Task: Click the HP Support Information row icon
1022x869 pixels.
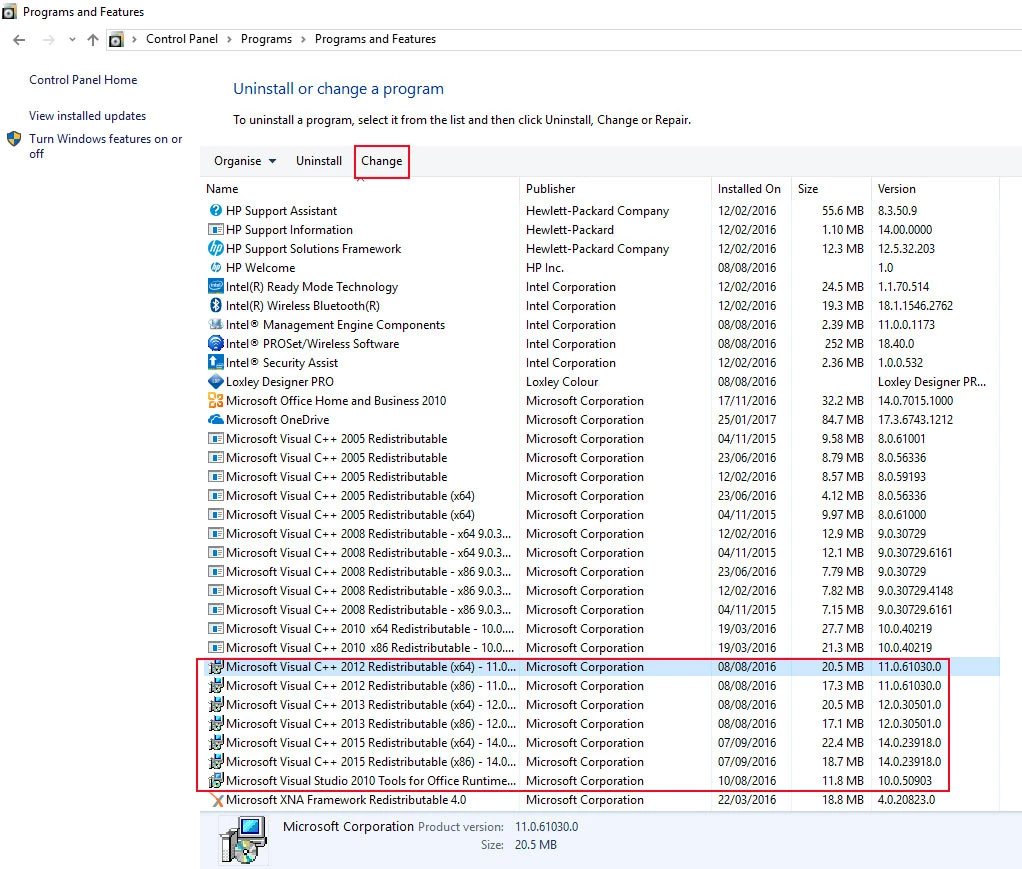Action: (215, 229)
